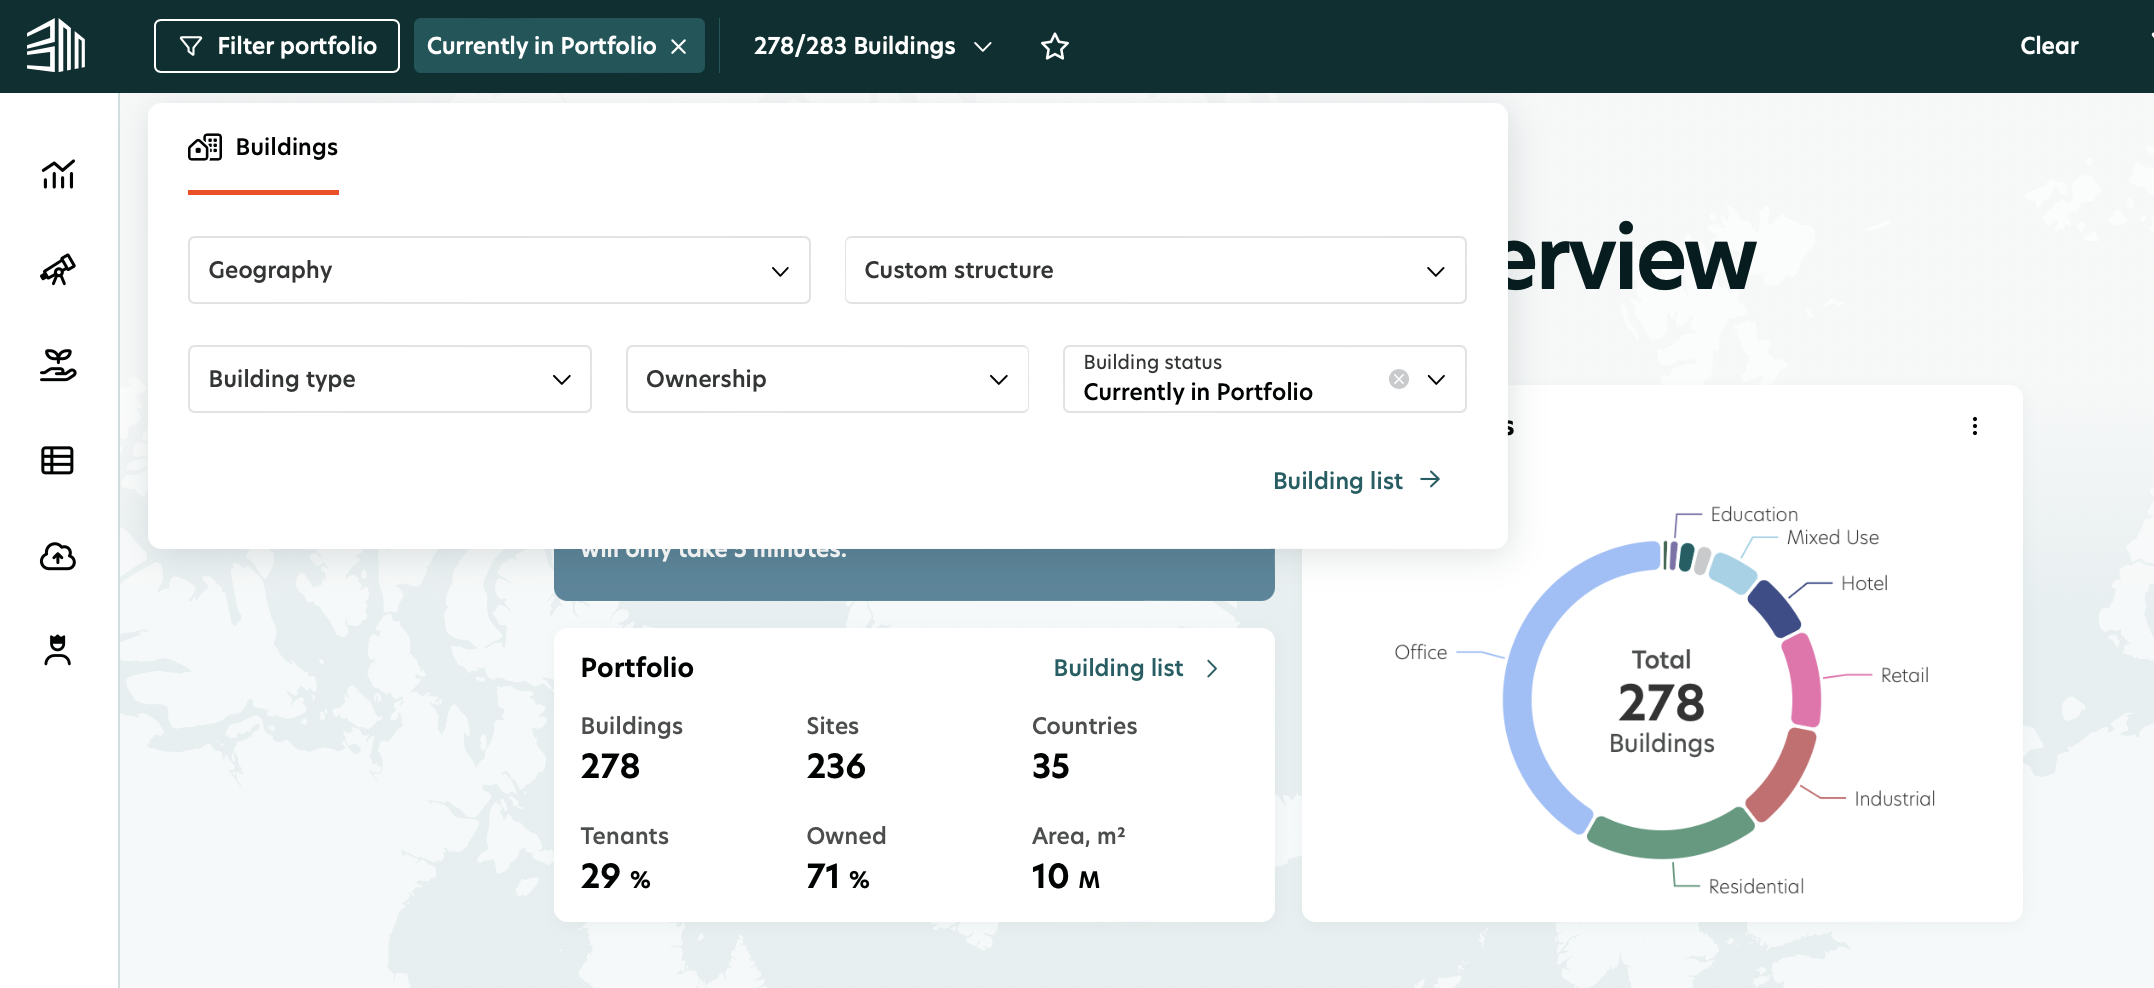Open the chart card three-dot menu
The height and width of the screenshot is (988, 2154).
click(x=1975, y=426)
